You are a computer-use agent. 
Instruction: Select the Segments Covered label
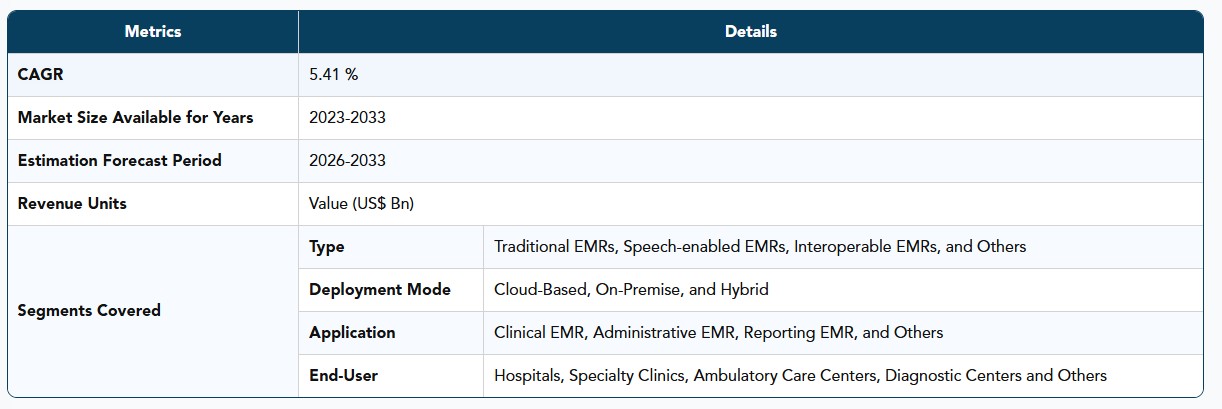(x=89, y=310)
